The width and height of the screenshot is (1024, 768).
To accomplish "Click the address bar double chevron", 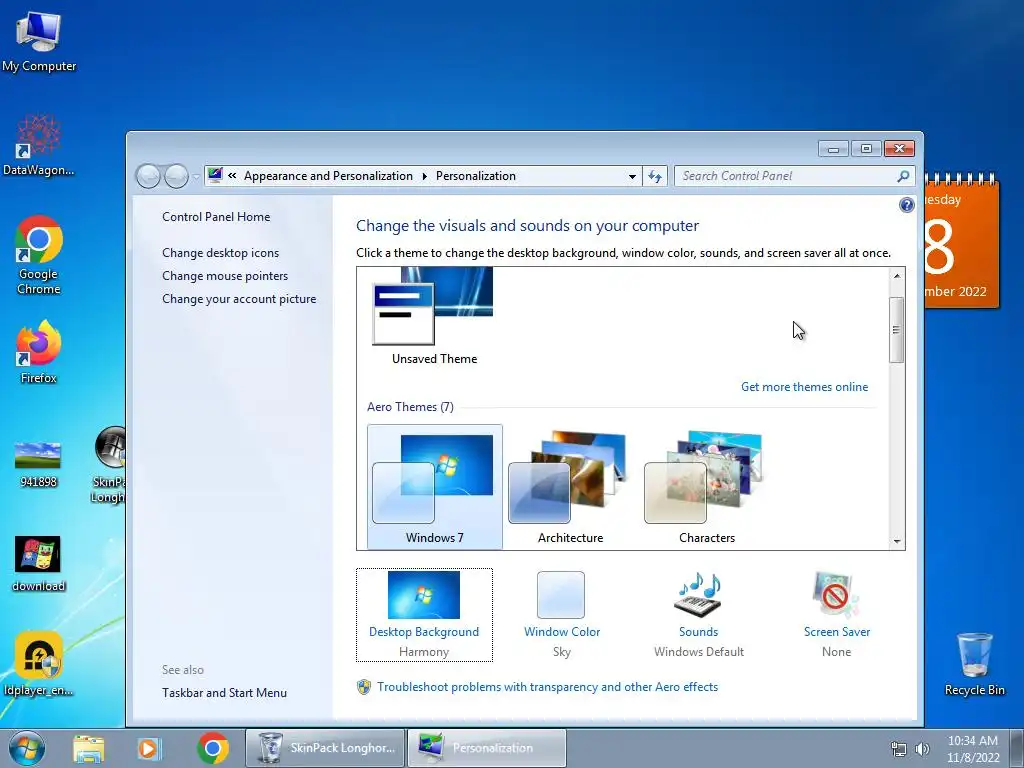I will [x=232, y=176].
